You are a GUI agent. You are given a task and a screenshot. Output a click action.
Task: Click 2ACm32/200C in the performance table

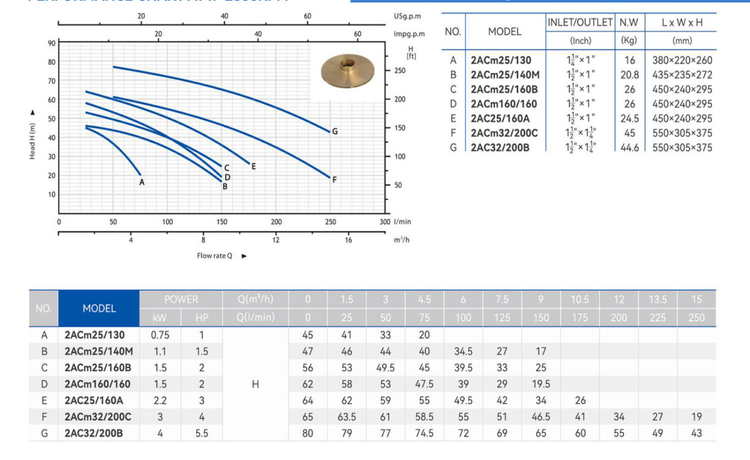click(98, 417)
